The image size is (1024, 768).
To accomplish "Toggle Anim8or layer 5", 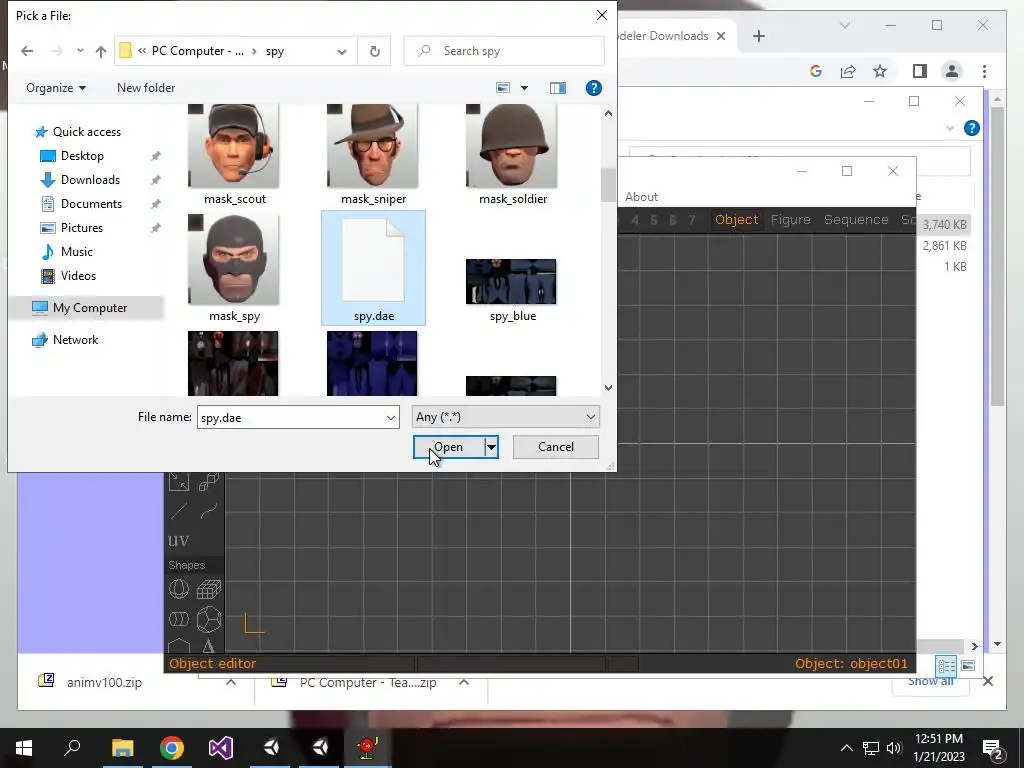I will coord(654,220).
